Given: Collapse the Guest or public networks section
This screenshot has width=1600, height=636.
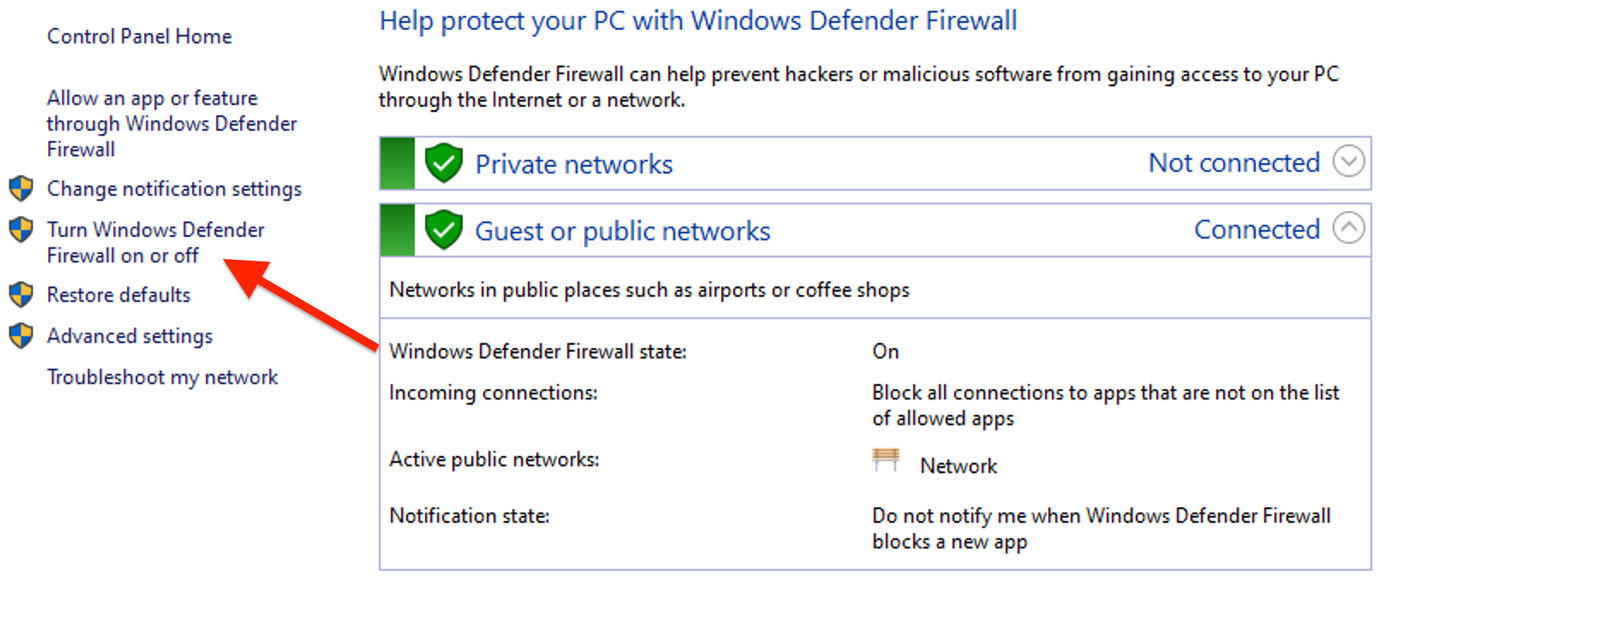Looking at the screenshot, I should [1350, 228].
